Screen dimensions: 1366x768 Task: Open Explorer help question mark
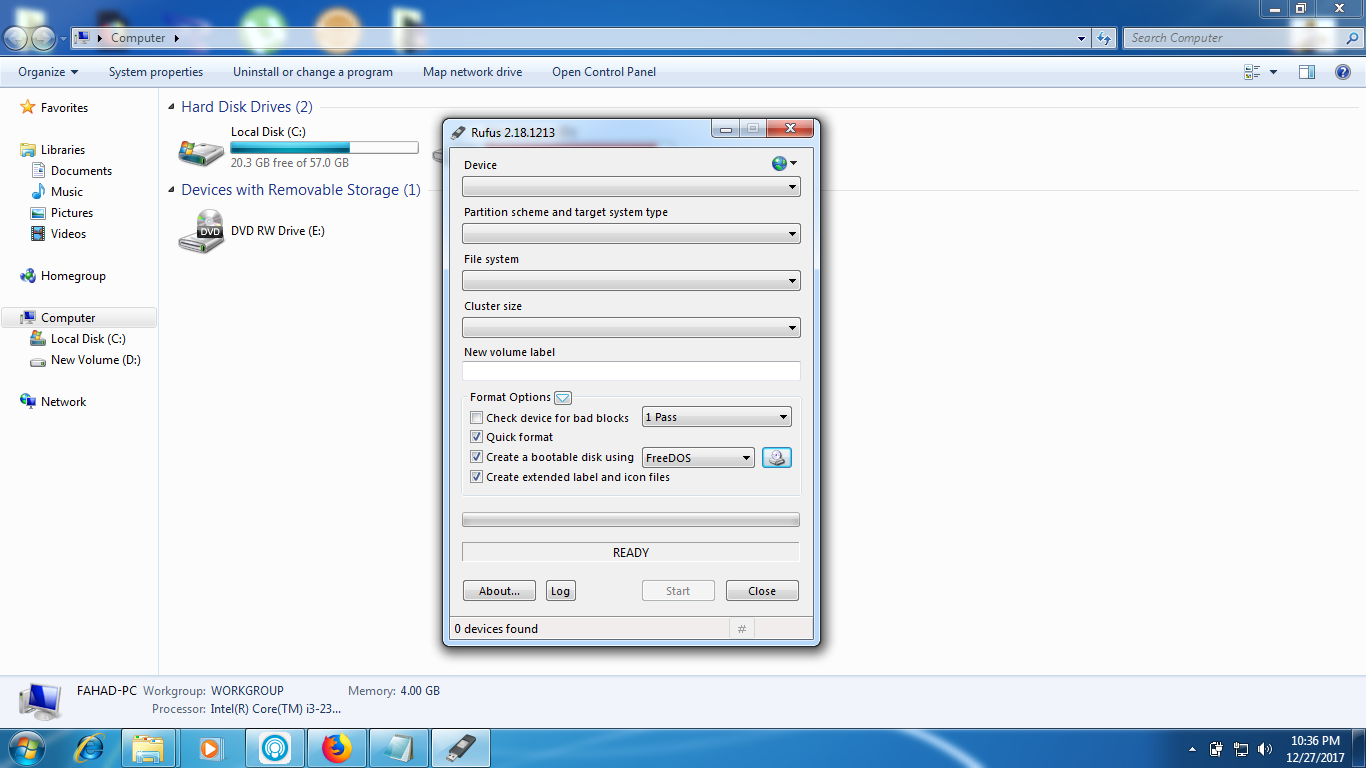click(1343, 72)
